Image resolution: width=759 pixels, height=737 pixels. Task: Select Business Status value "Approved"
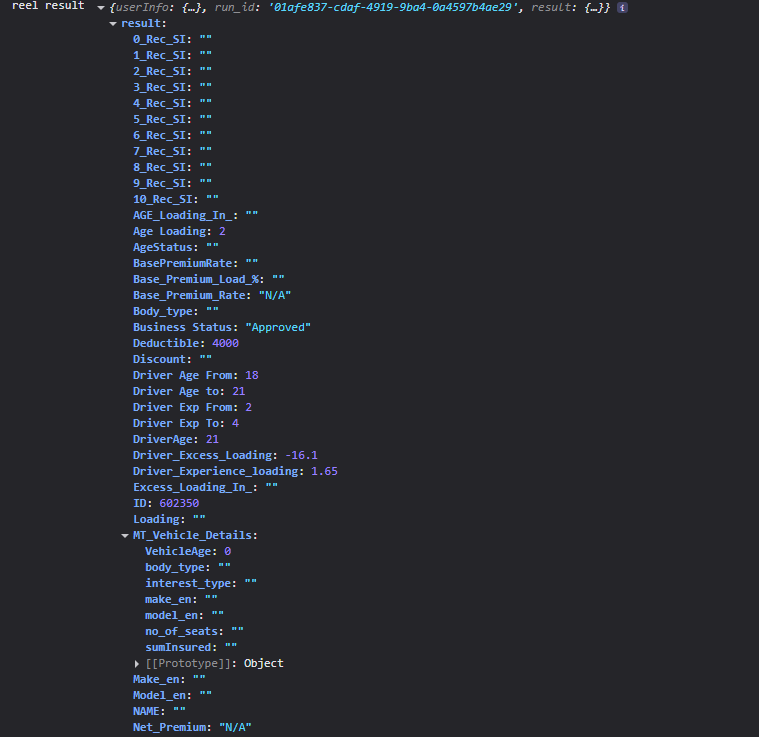click(278, 327)
